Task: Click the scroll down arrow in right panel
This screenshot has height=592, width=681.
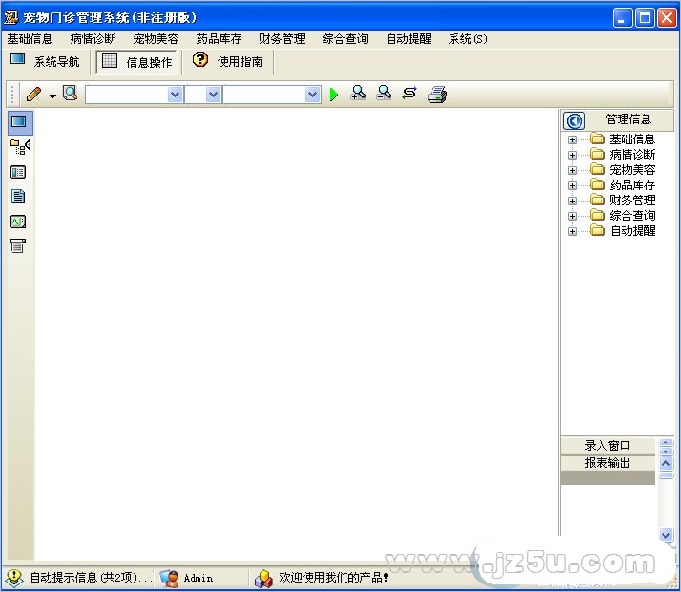Action: (x=666, y=535)
